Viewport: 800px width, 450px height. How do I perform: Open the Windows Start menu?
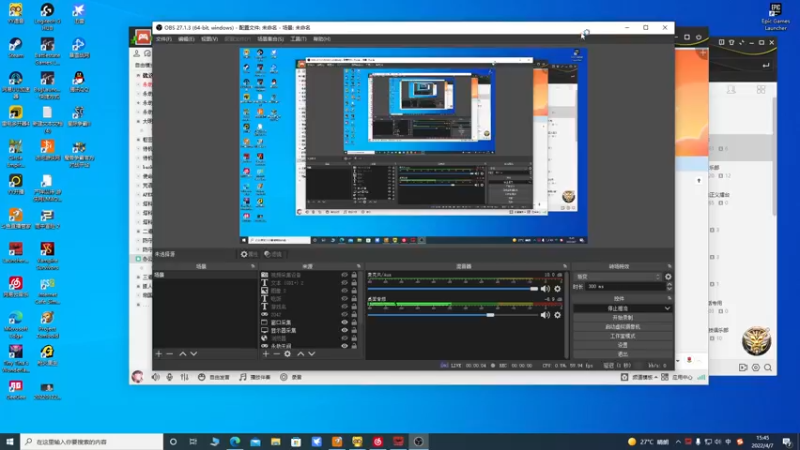(10, 442)
